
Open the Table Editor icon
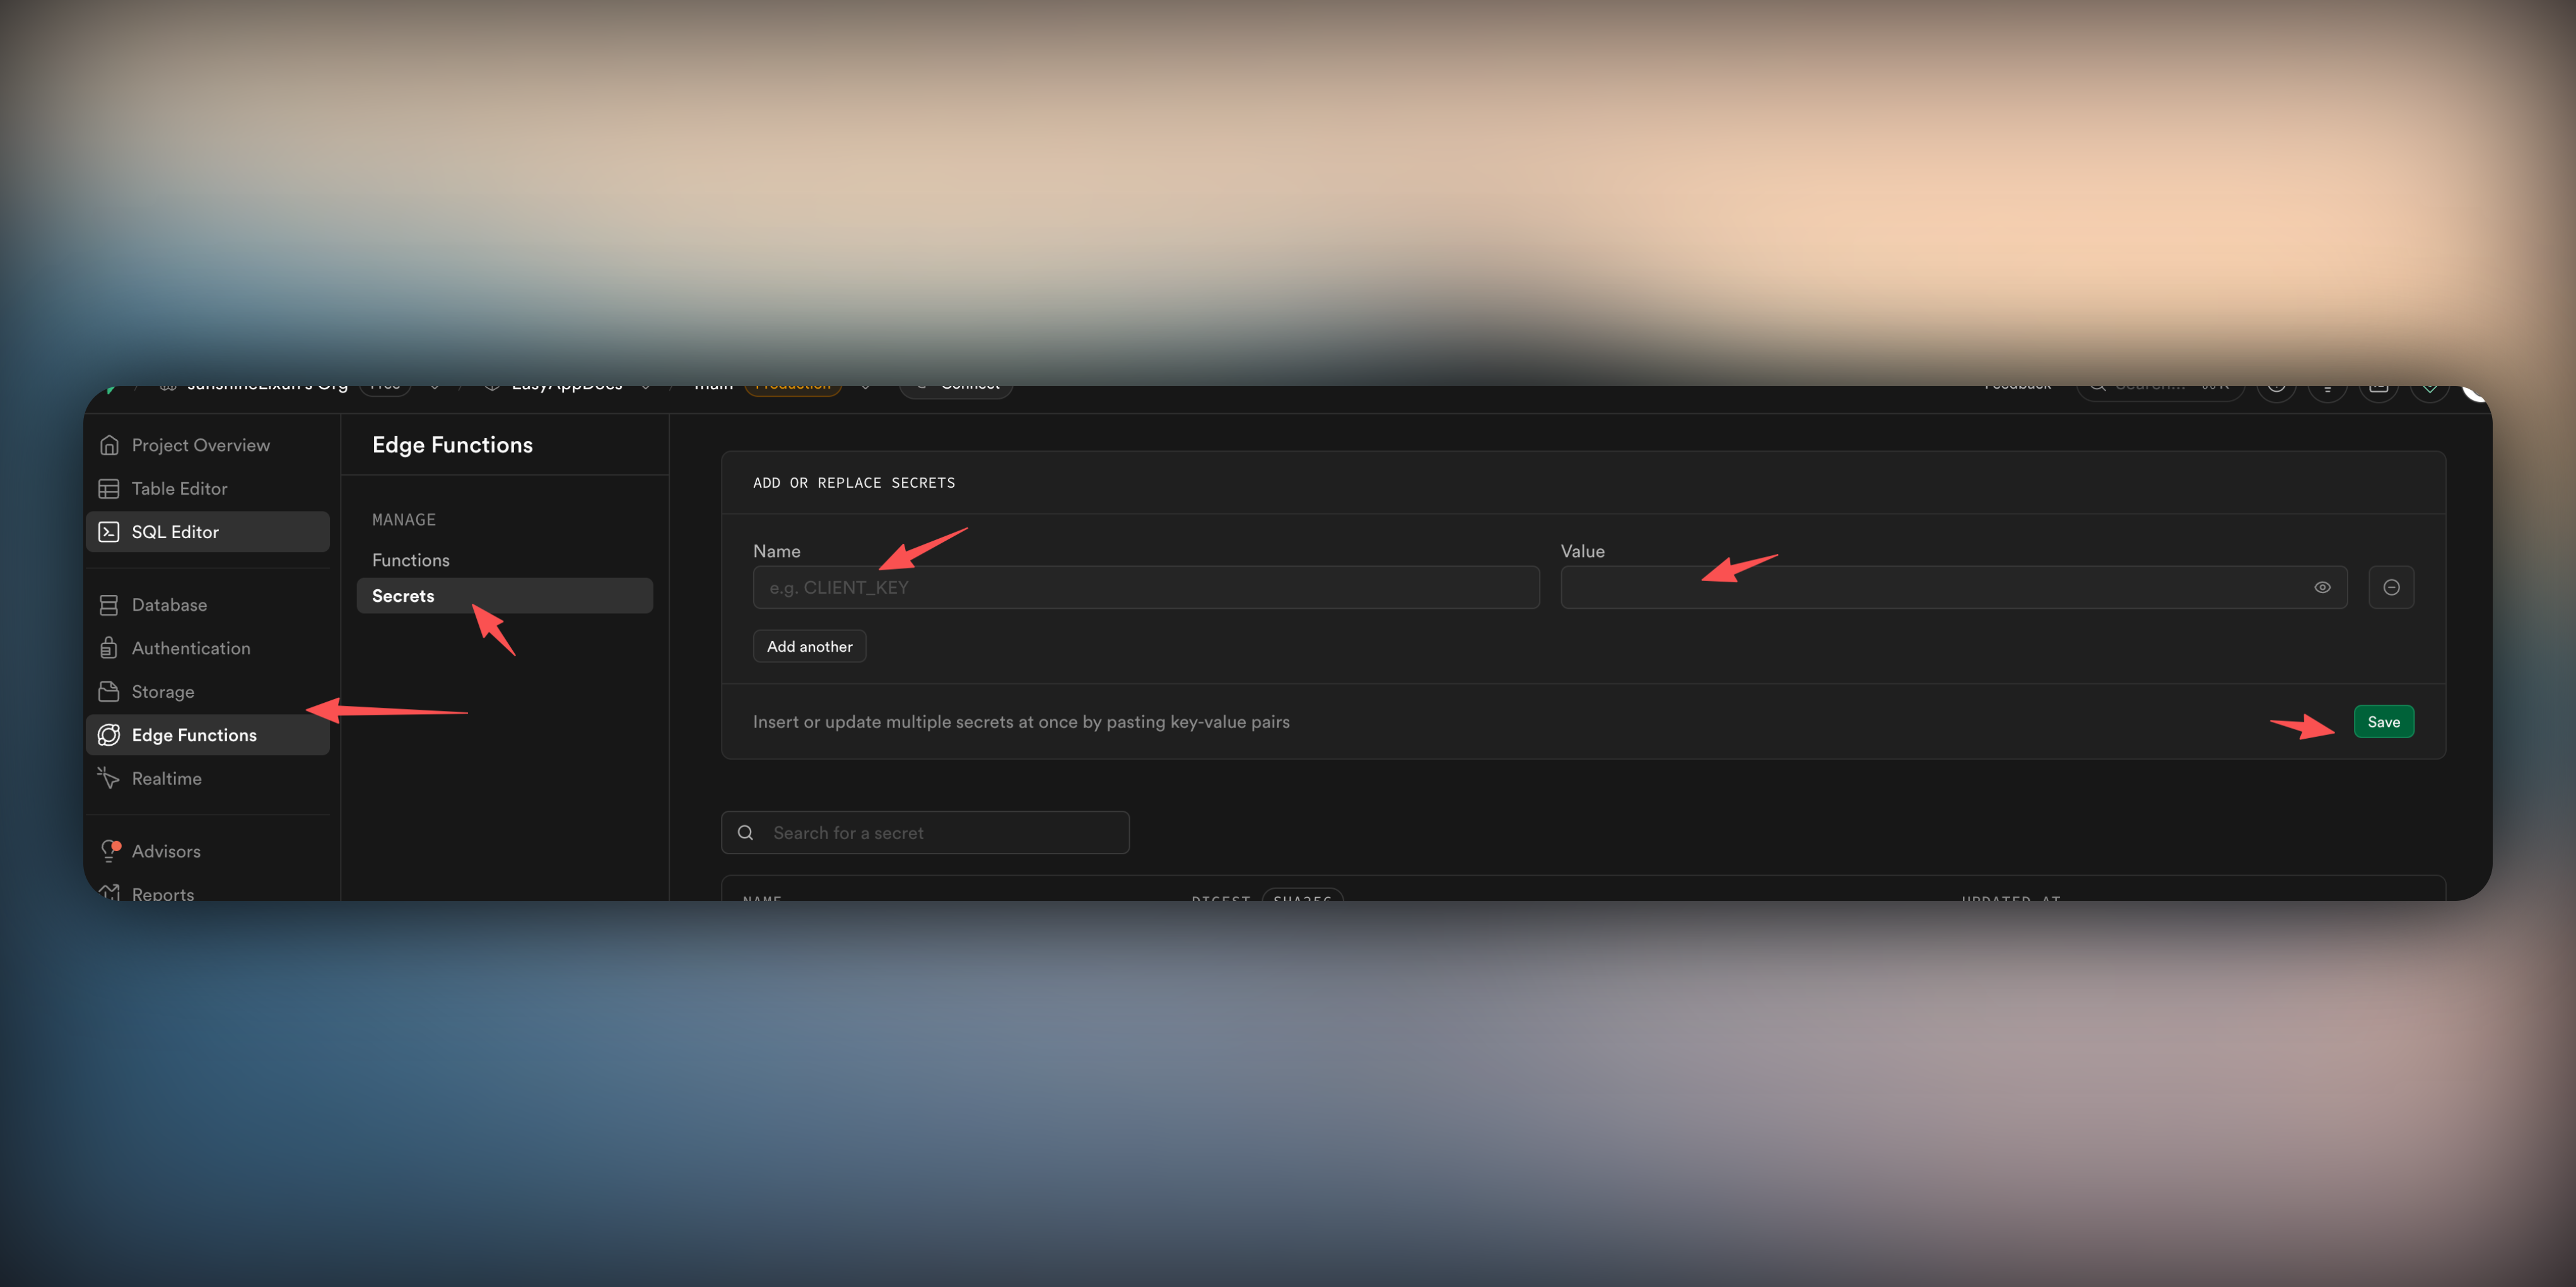point(109,489)
